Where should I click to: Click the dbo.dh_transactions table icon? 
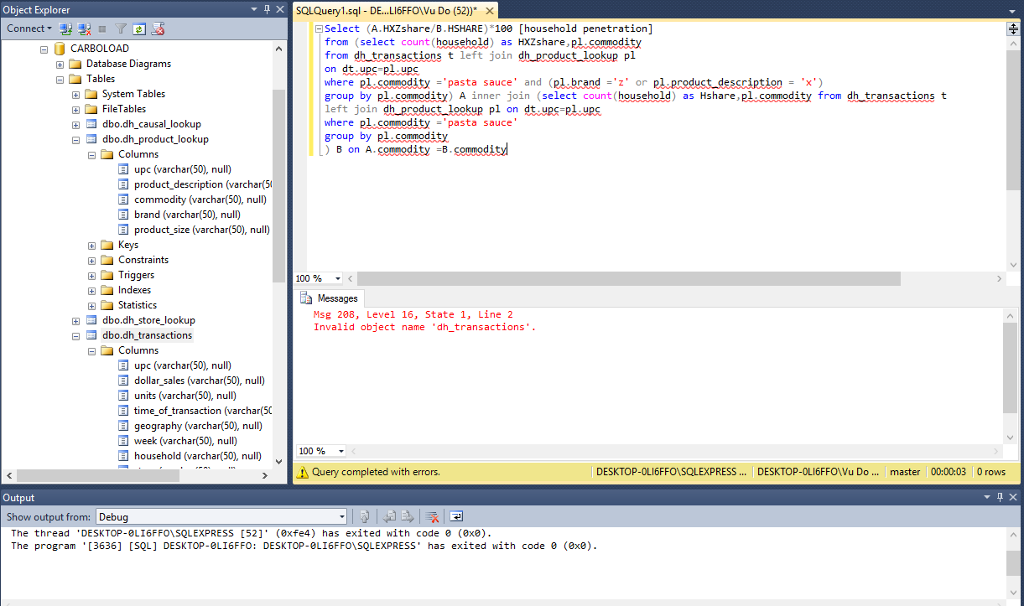click(x=91, y=335)
